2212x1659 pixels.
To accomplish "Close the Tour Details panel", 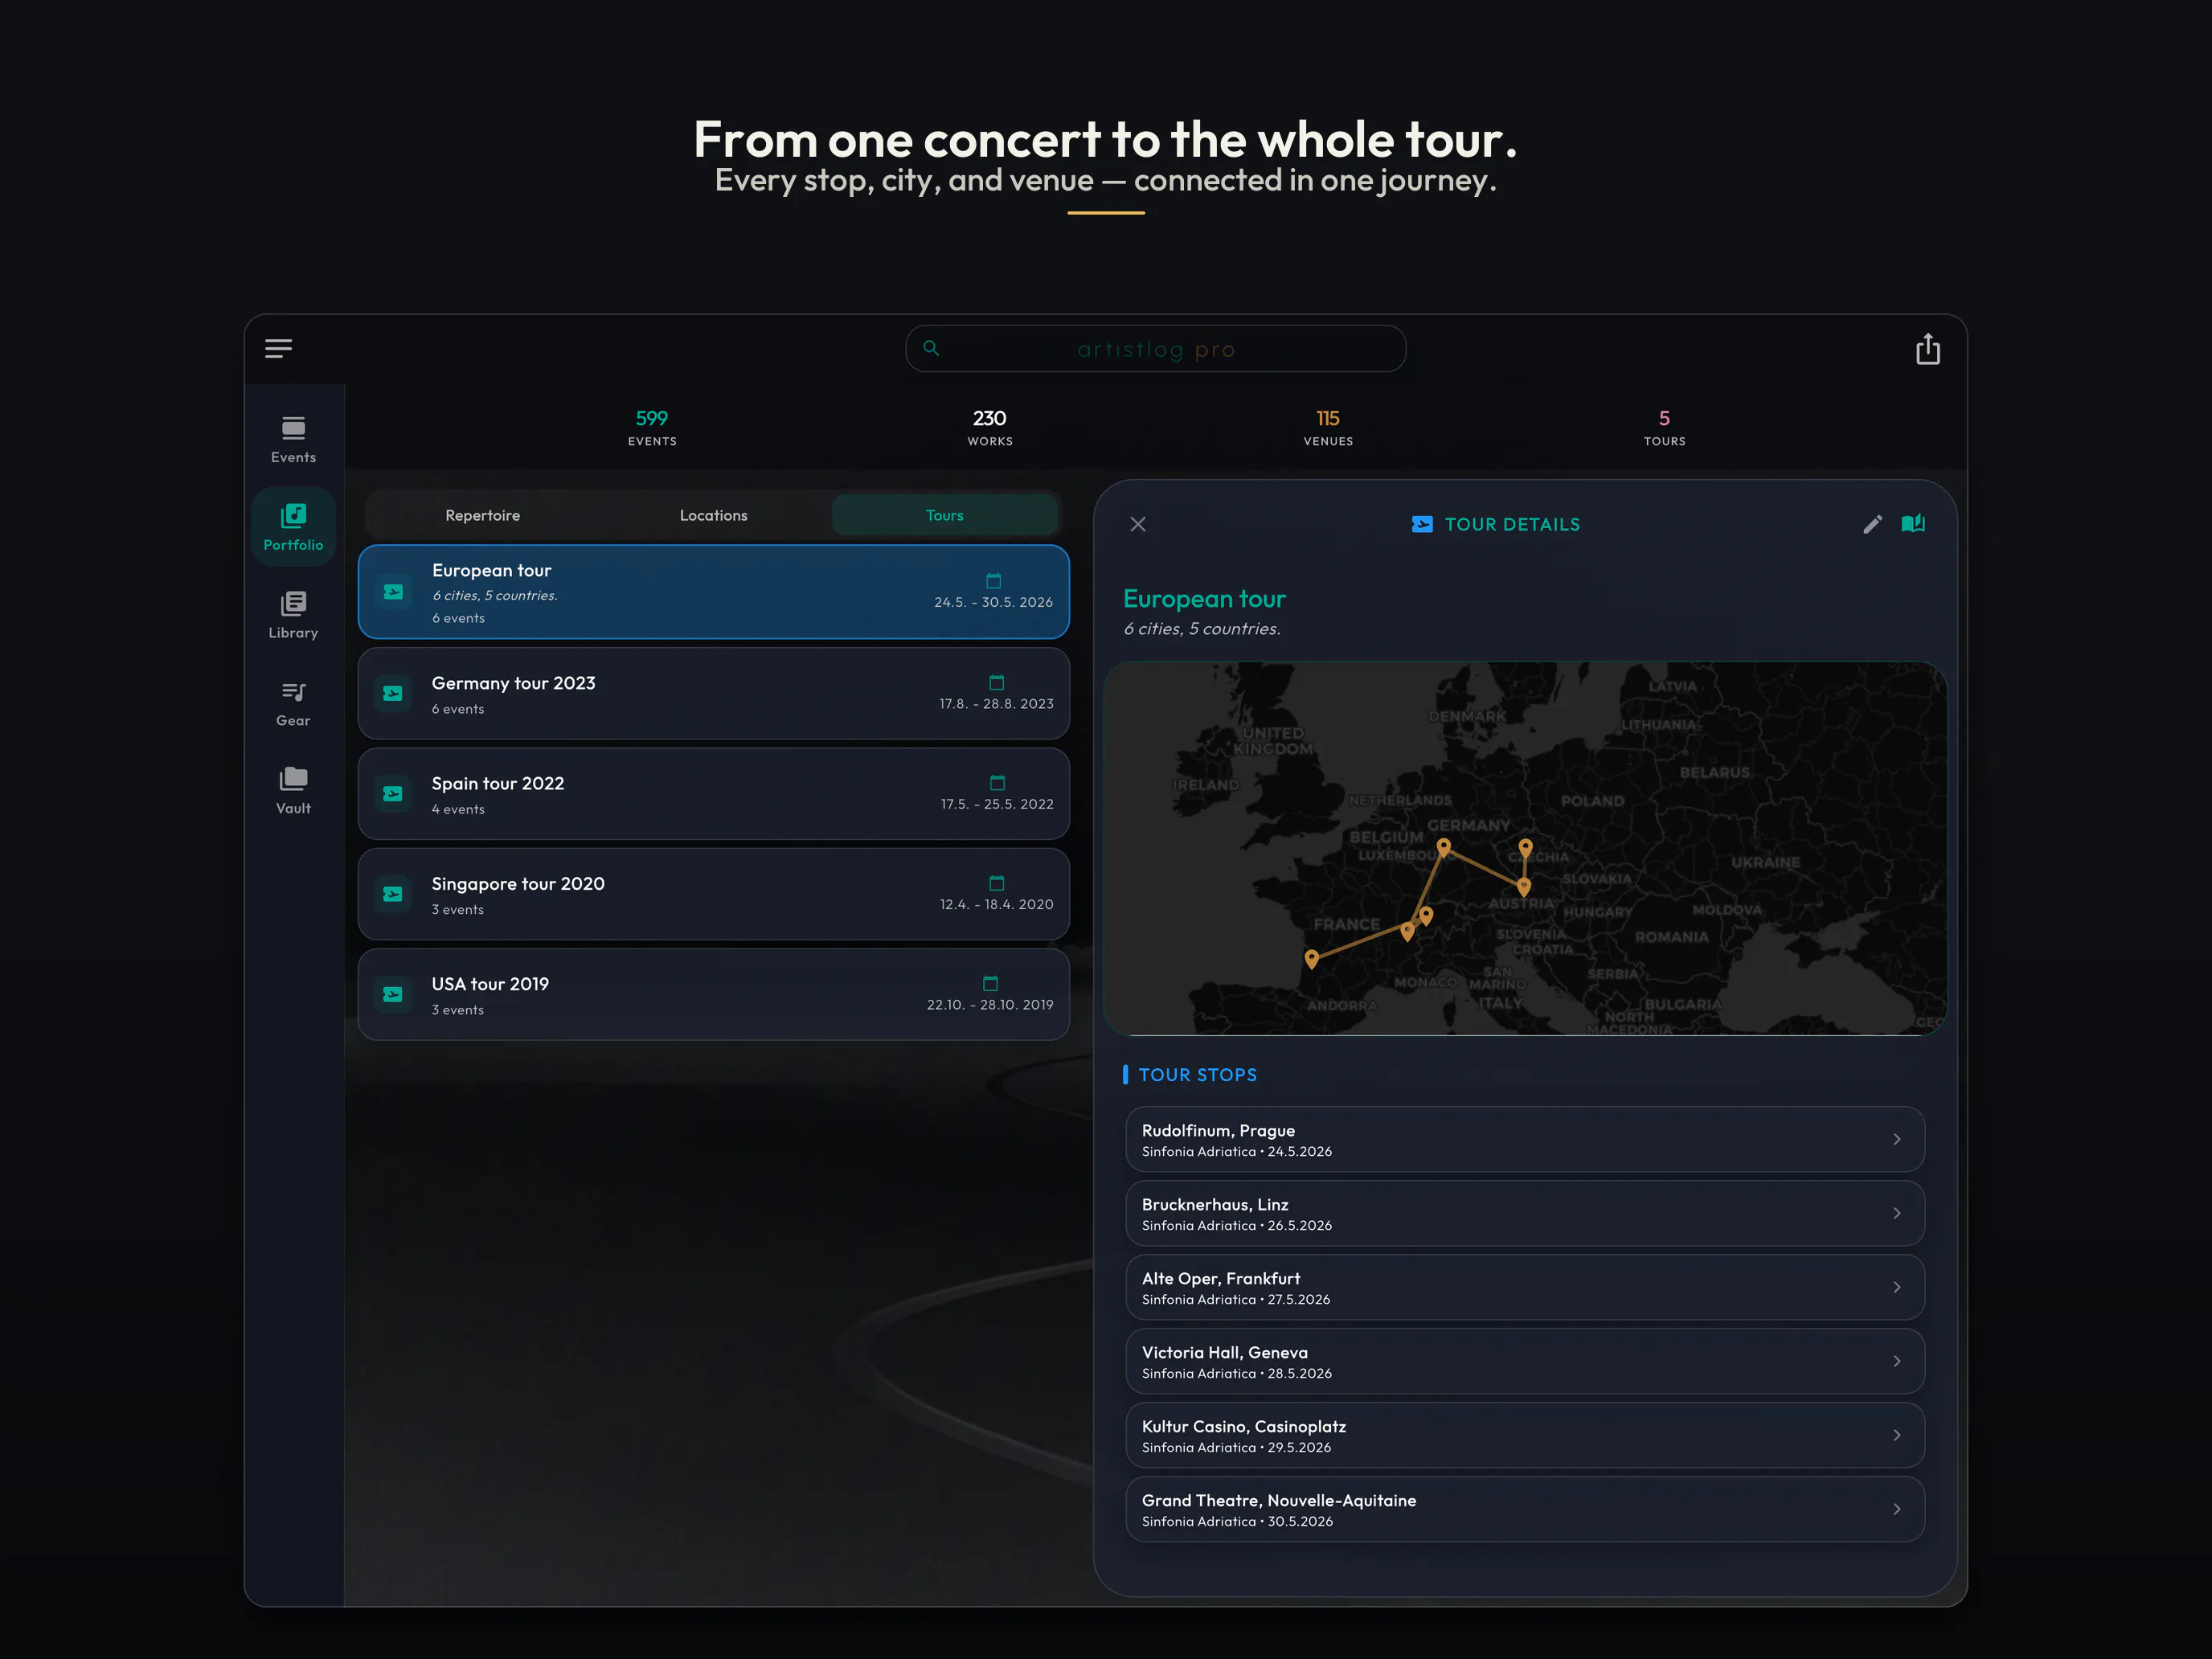I will pyautogui.click(x=1138, y=524).
